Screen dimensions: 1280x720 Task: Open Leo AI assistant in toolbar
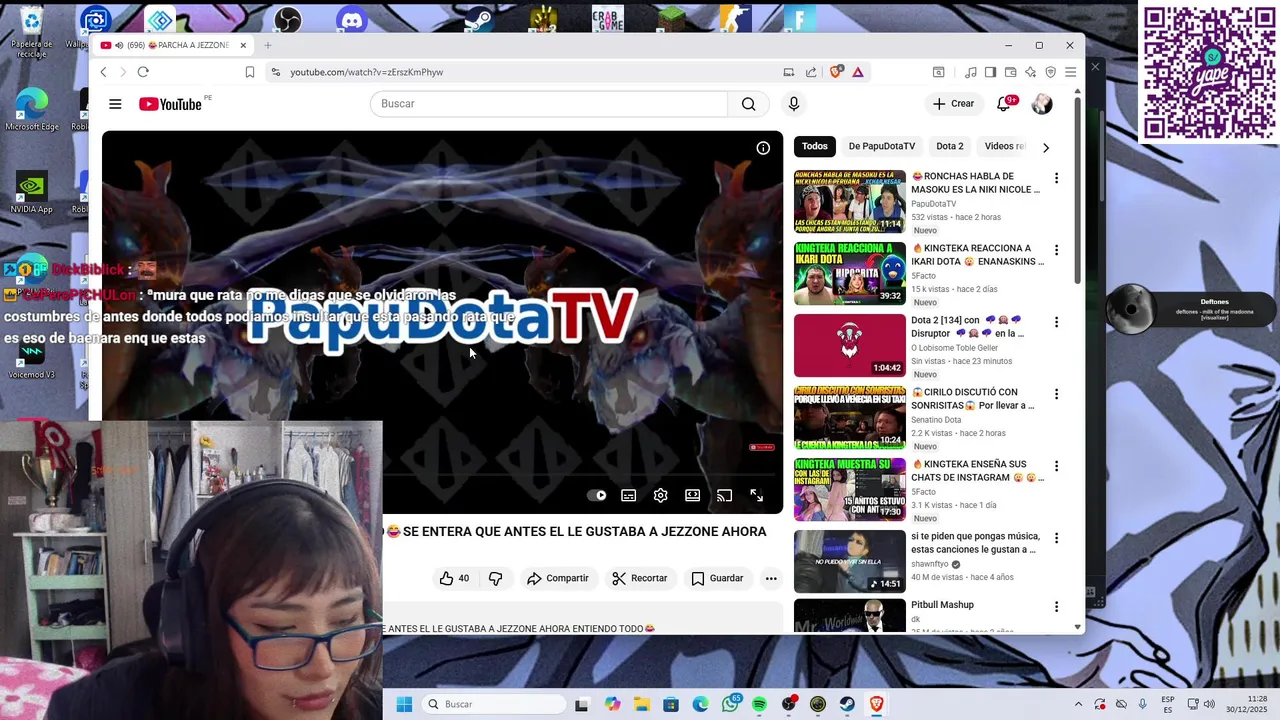pyautogui.click(x=1030, y=72)
